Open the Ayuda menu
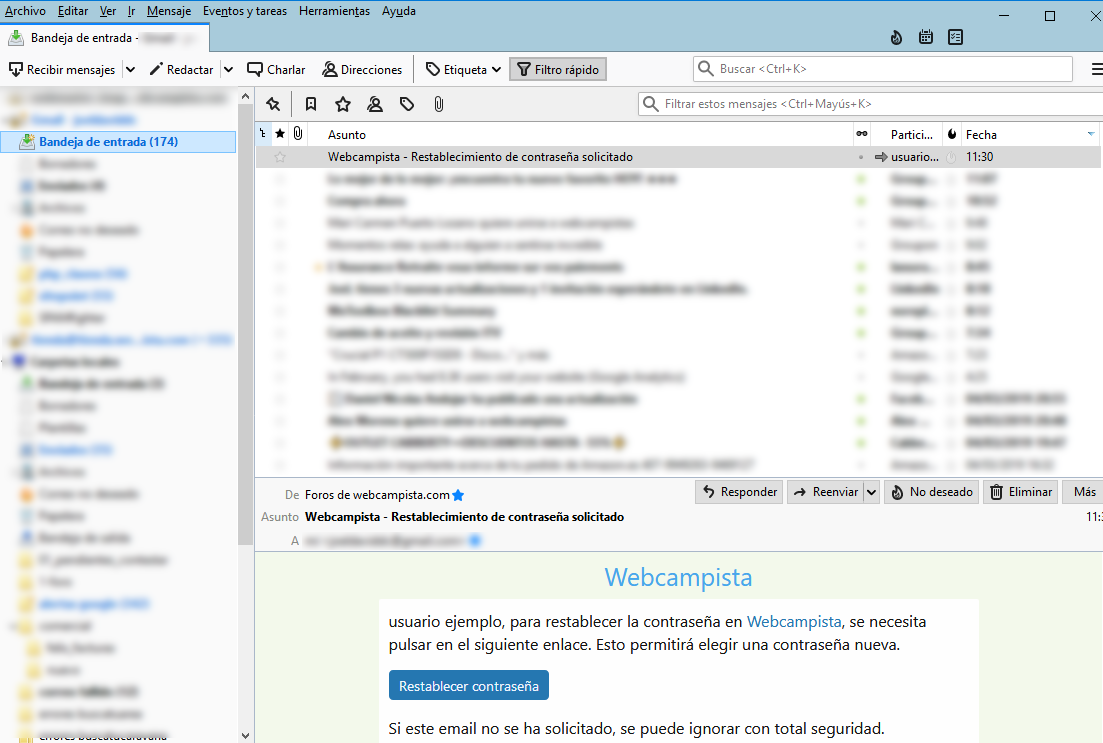The image size is (1103, 743). [399, 11]
